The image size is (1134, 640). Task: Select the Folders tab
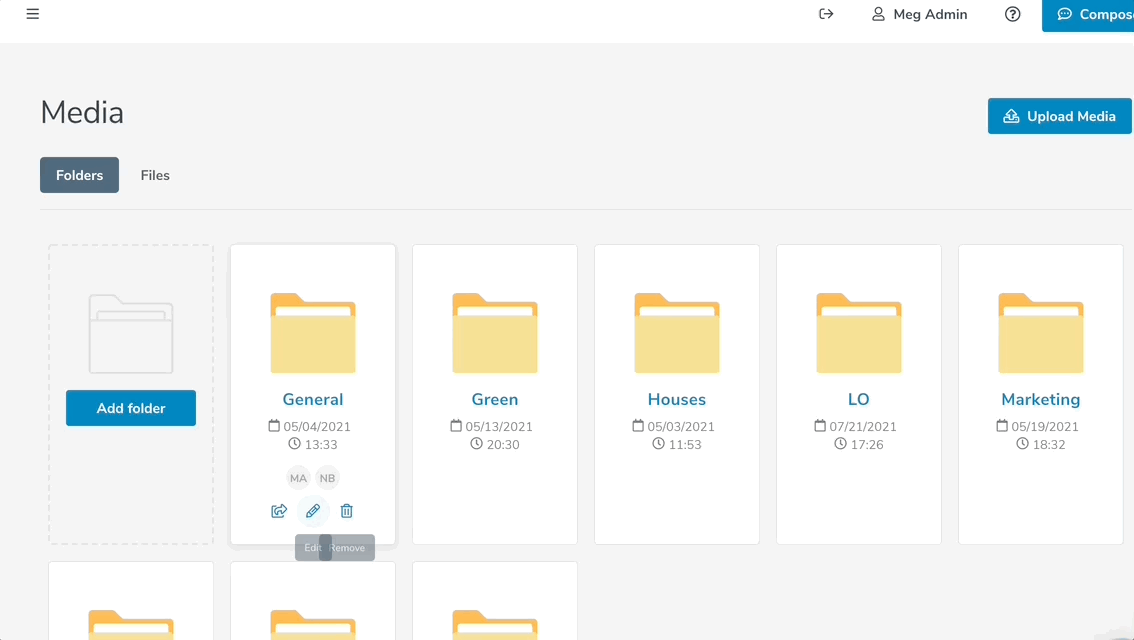coord(79,174)
